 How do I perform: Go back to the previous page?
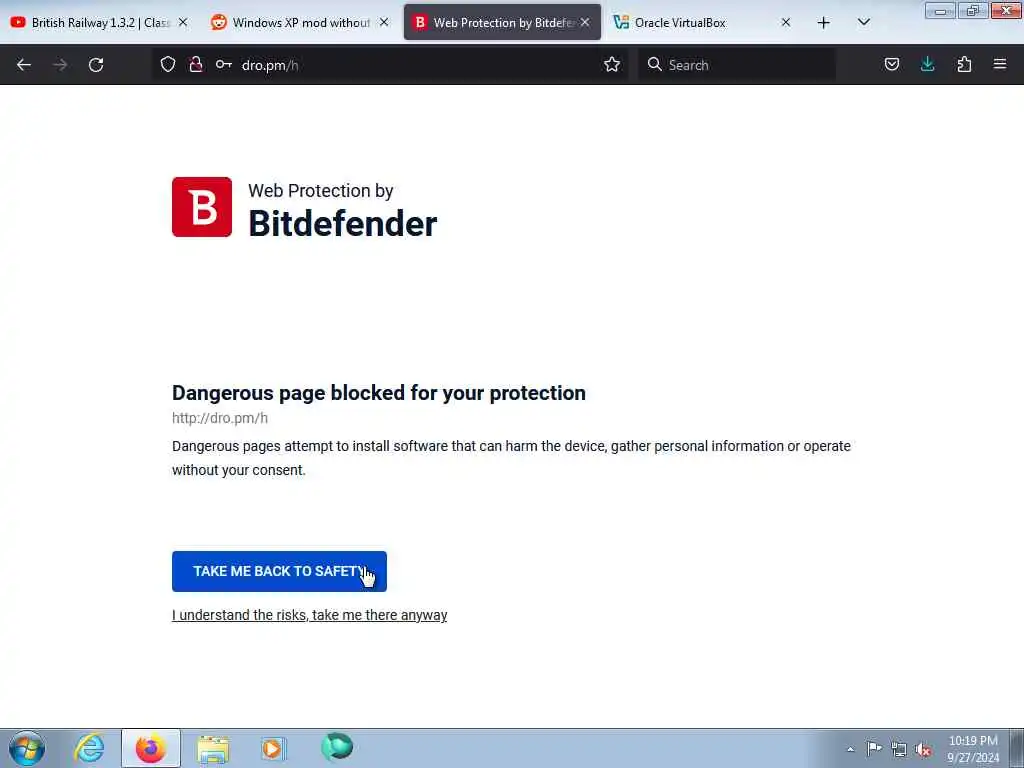pos(24,65)
